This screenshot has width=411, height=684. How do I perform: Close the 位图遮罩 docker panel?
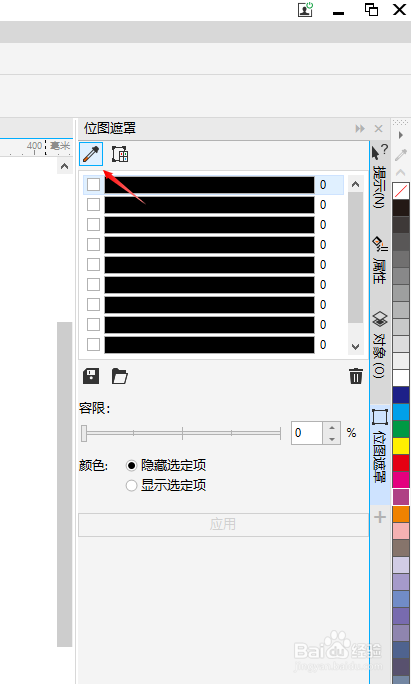378,129
